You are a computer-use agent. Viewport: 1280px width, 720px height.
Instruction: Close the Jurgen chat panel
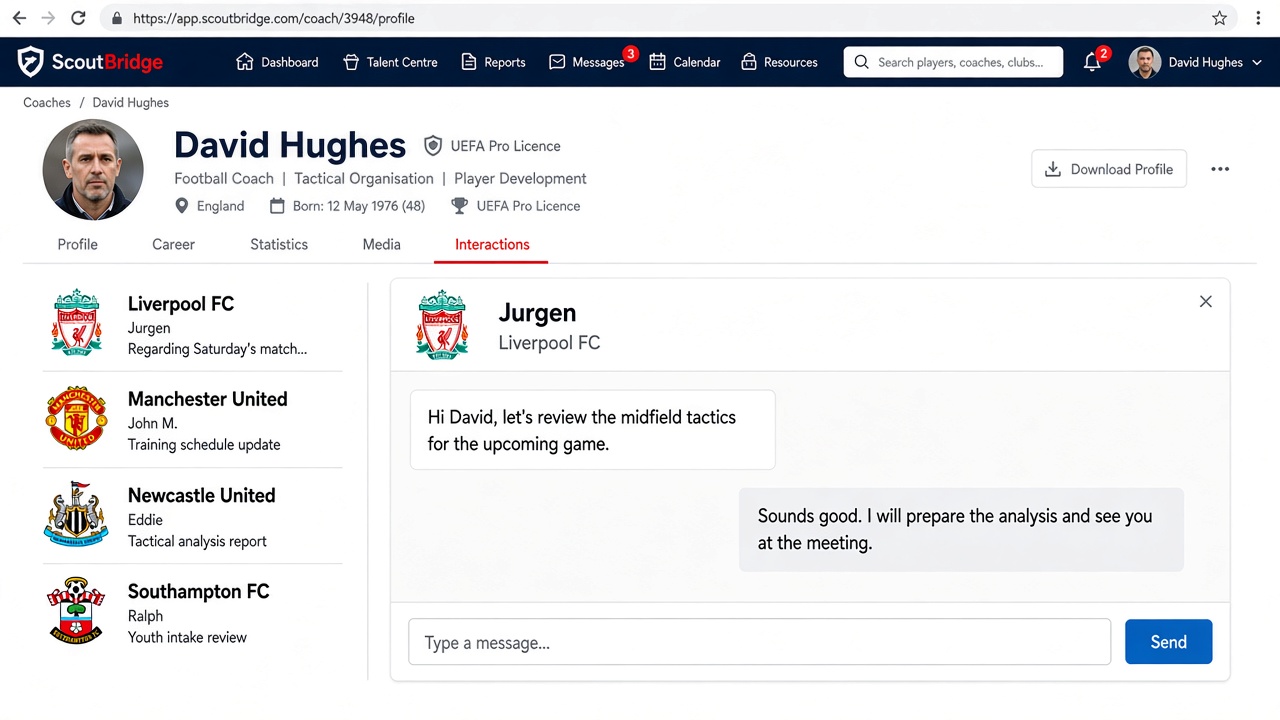[x=1206, y=302]
